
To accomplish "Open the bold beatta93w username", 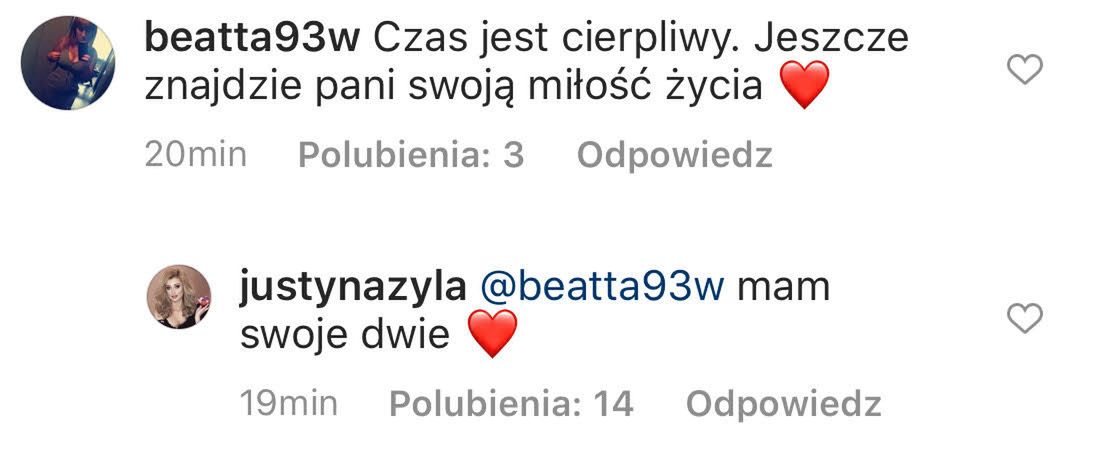I will coord(252,39).
